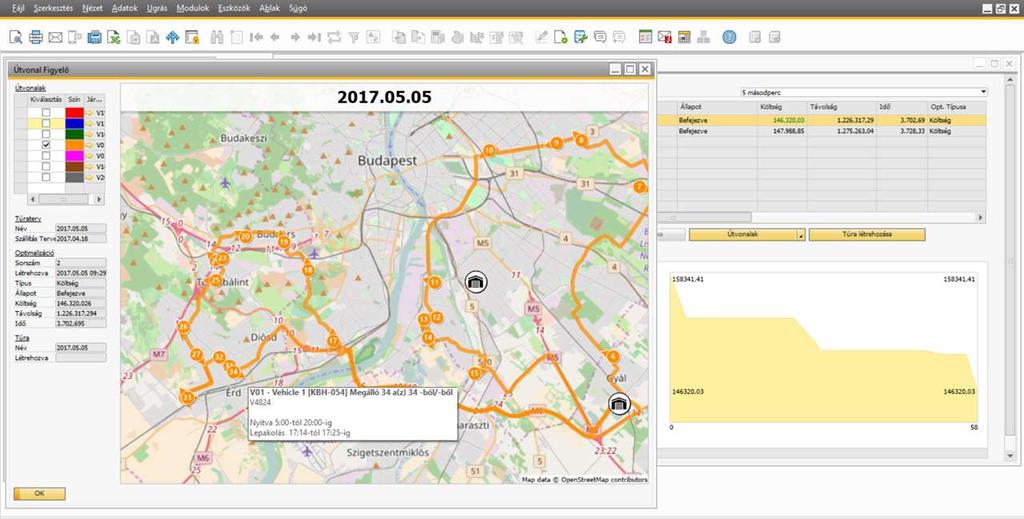Click the yellow-header window toolbar icon
This screenshot has height=519, width=1024.
tap(684, 37)
